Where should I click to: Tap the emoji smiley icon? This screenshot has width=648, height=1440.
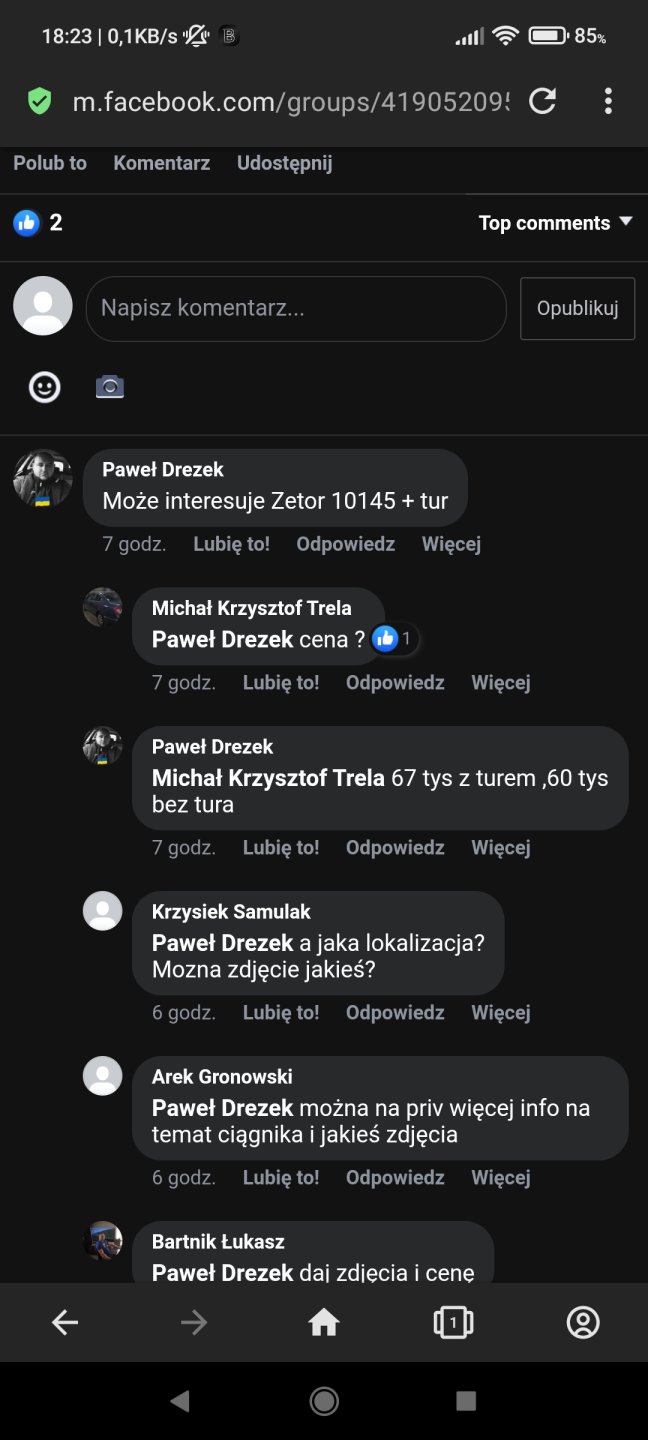(x=45, y=387)
